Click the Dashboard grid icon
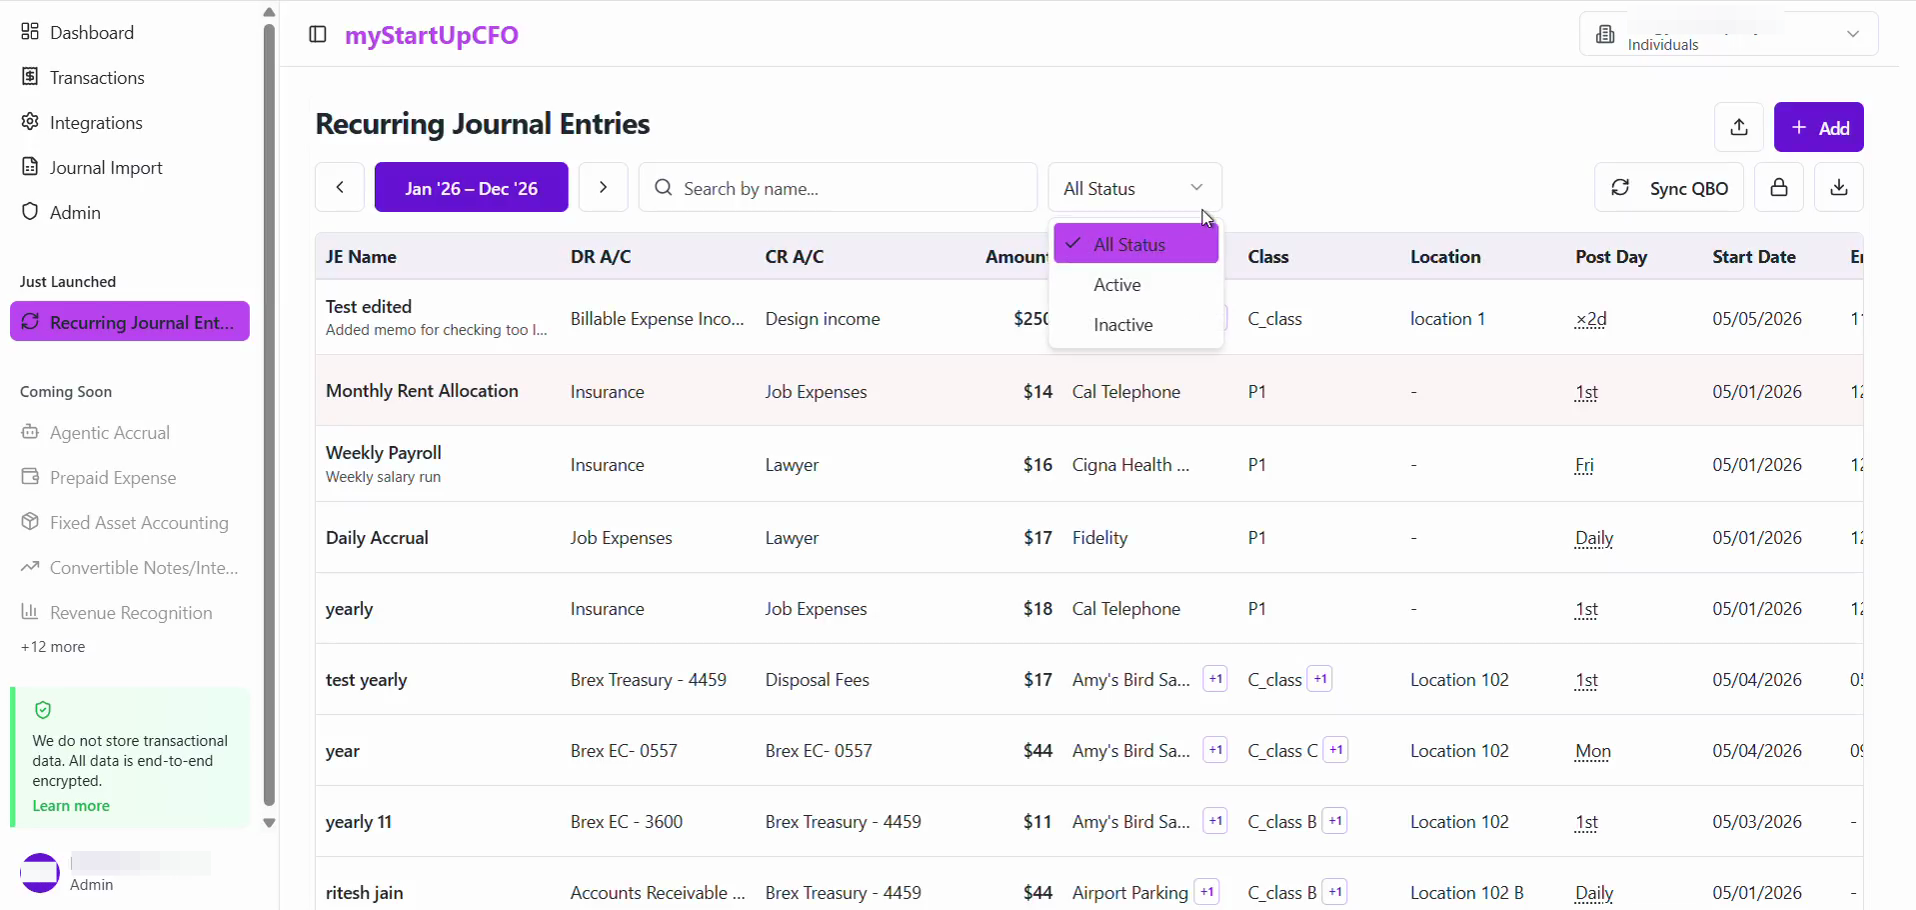Viewport: 1916px width, 910px height. (30, 32)
